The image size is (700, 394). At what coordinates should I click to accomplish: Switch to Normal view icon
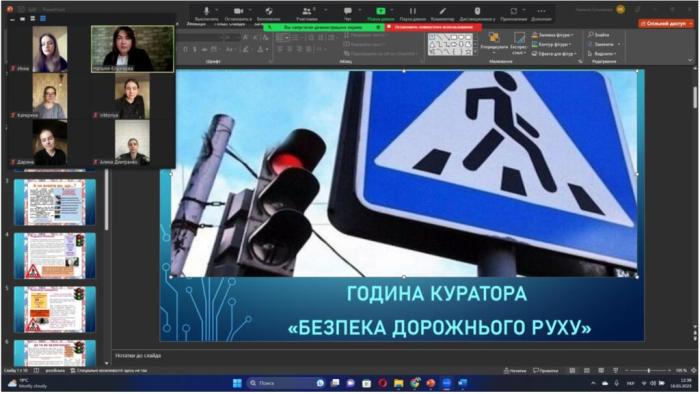[572, 370]
